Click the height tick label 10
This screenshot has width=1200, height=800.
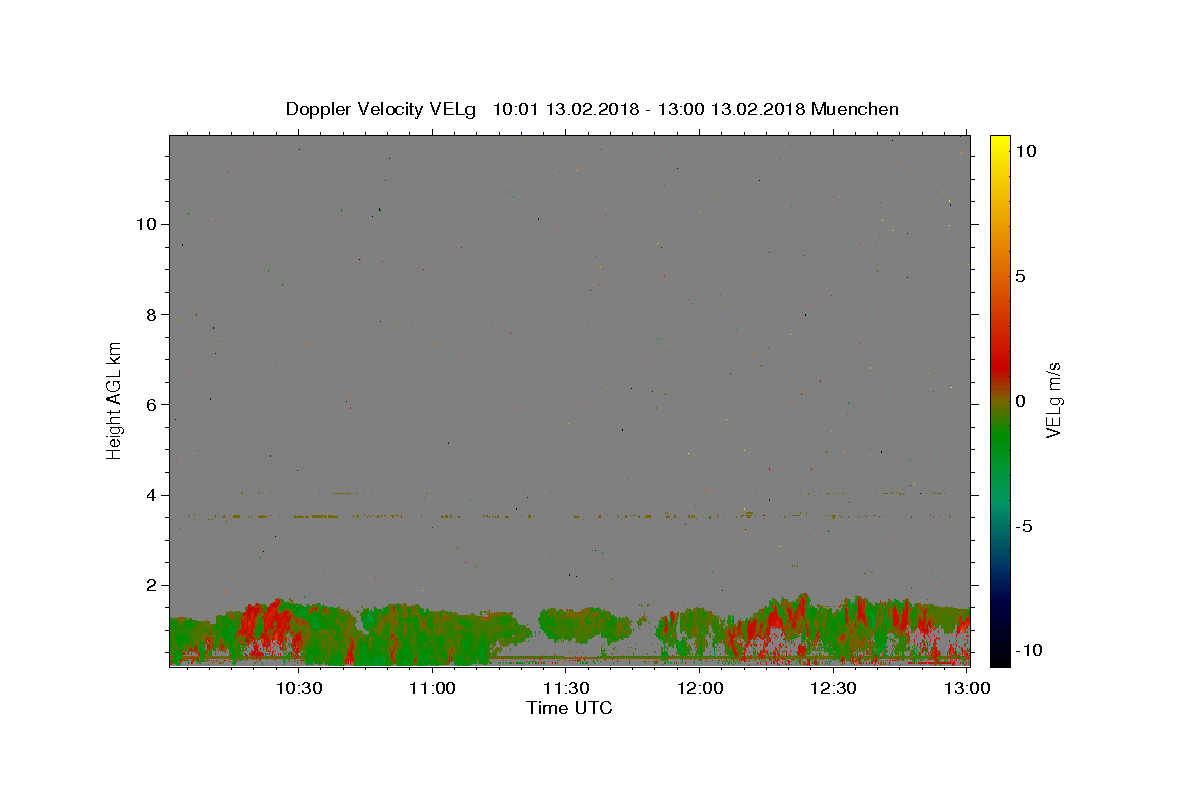147,224
